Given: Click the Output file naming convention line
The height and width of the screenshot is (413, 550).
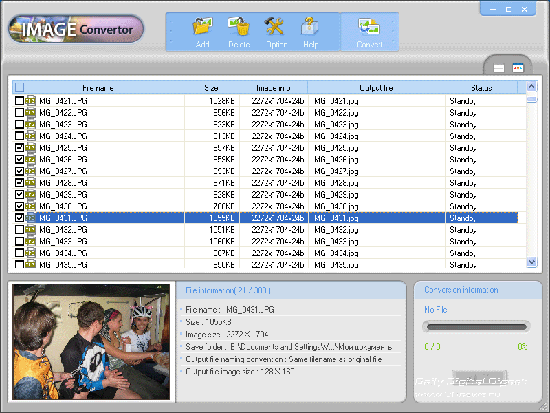Looking at the screenshot, I should [x=283, y=359].
